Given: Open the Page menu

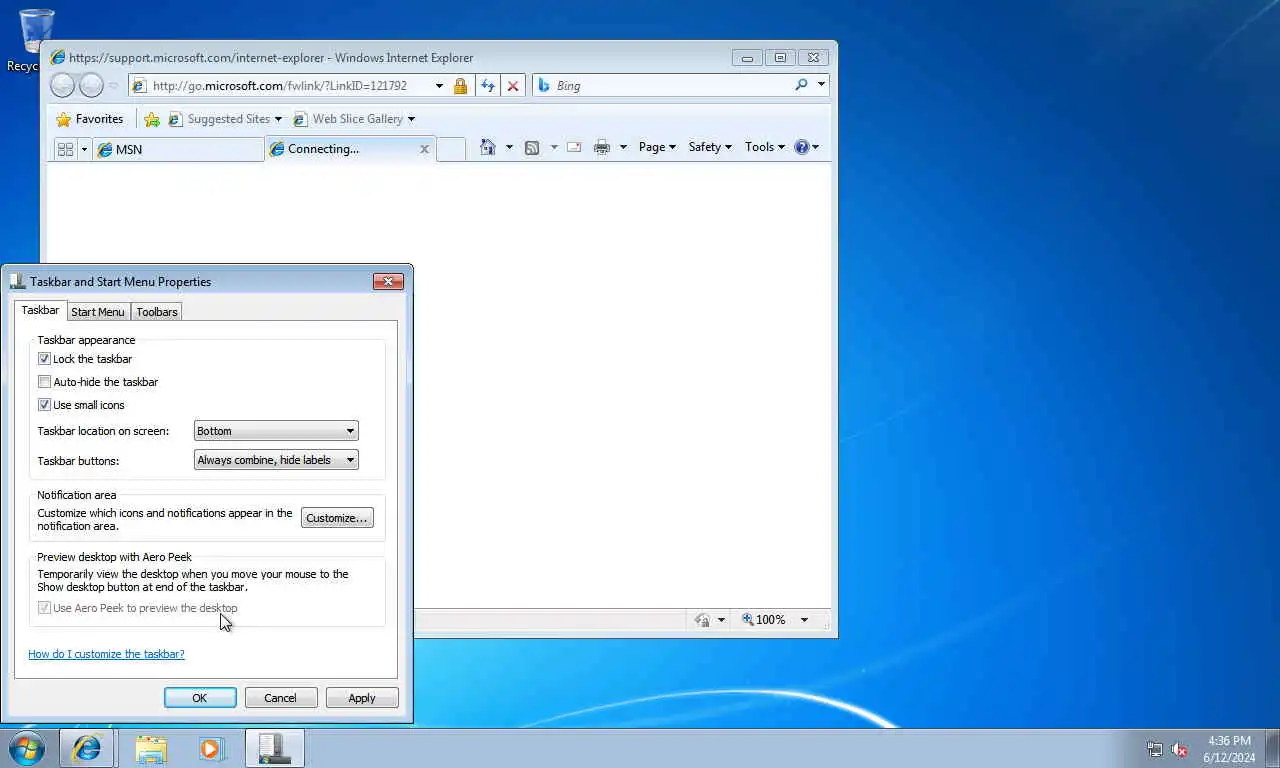Looking at the screenshot, I should pyautogui.click(x=657, y=147).
